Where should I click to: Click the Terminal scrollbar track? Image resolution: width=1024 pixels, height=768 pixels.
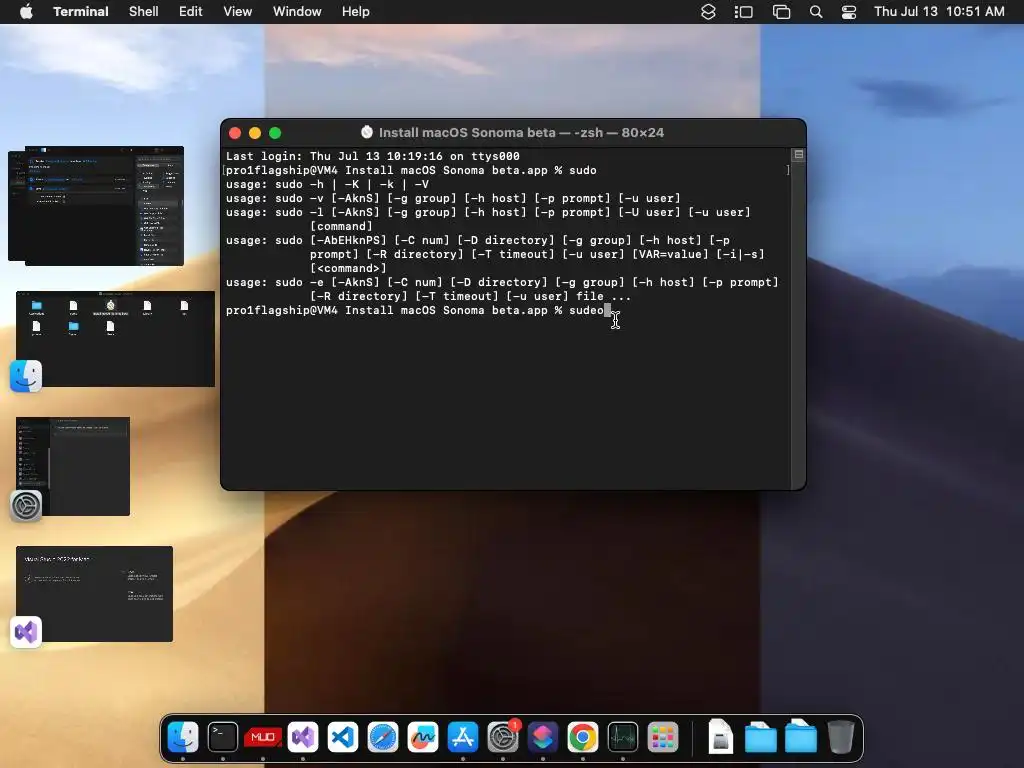click(798, 325)
